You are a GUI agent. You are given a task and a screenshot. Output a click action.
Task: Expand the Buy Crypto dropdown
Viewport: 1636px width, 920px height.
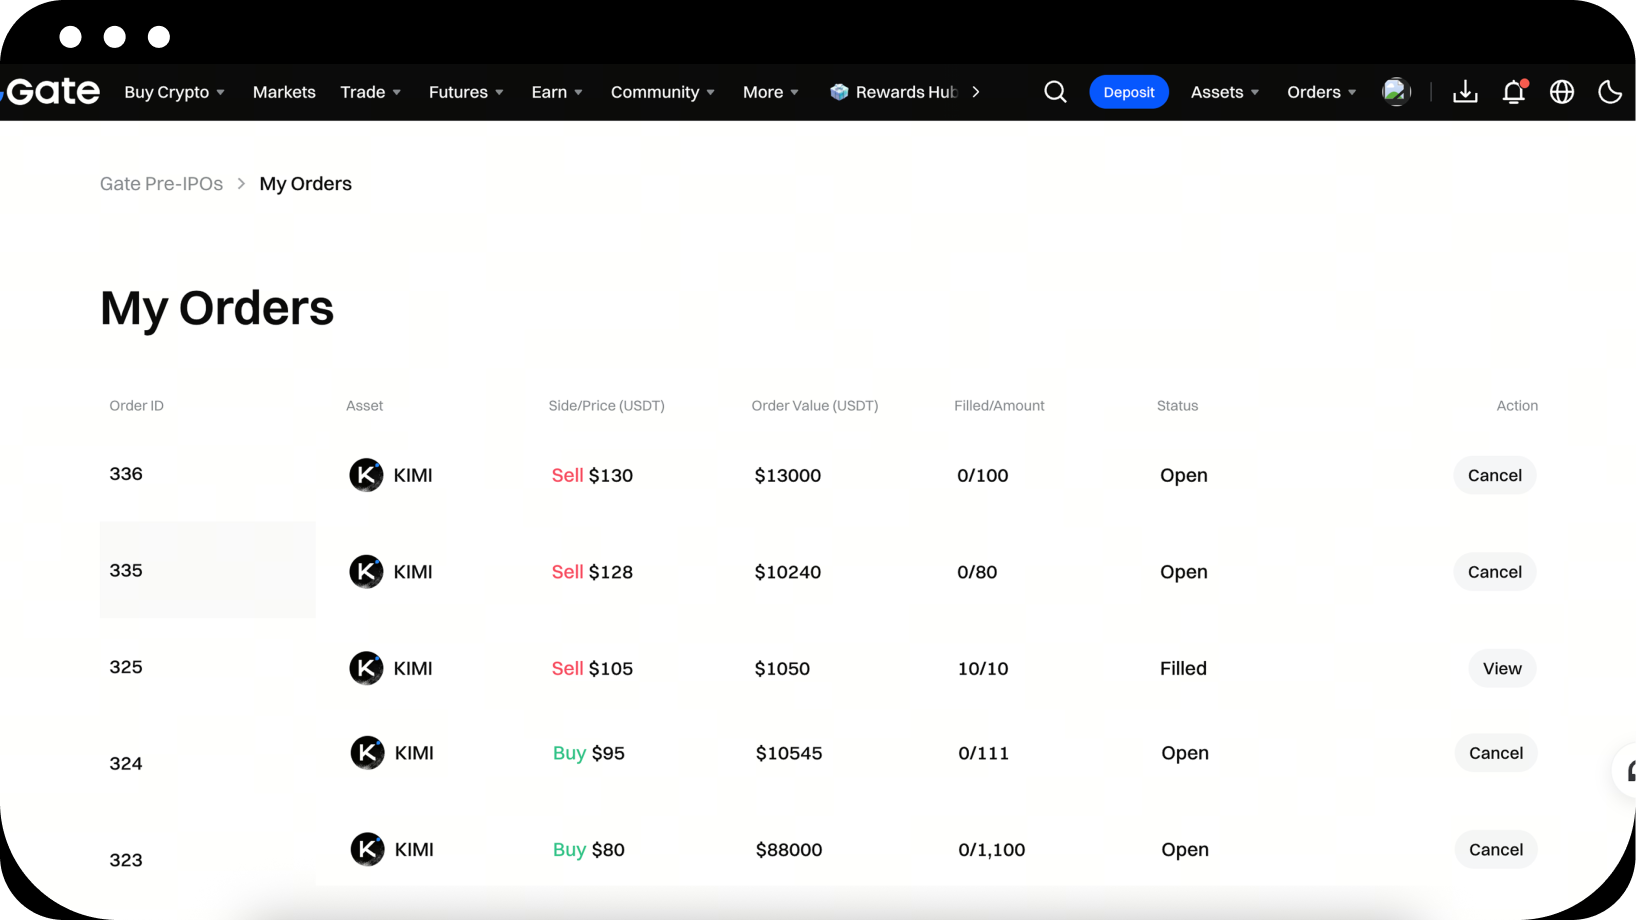click(174, 92)
